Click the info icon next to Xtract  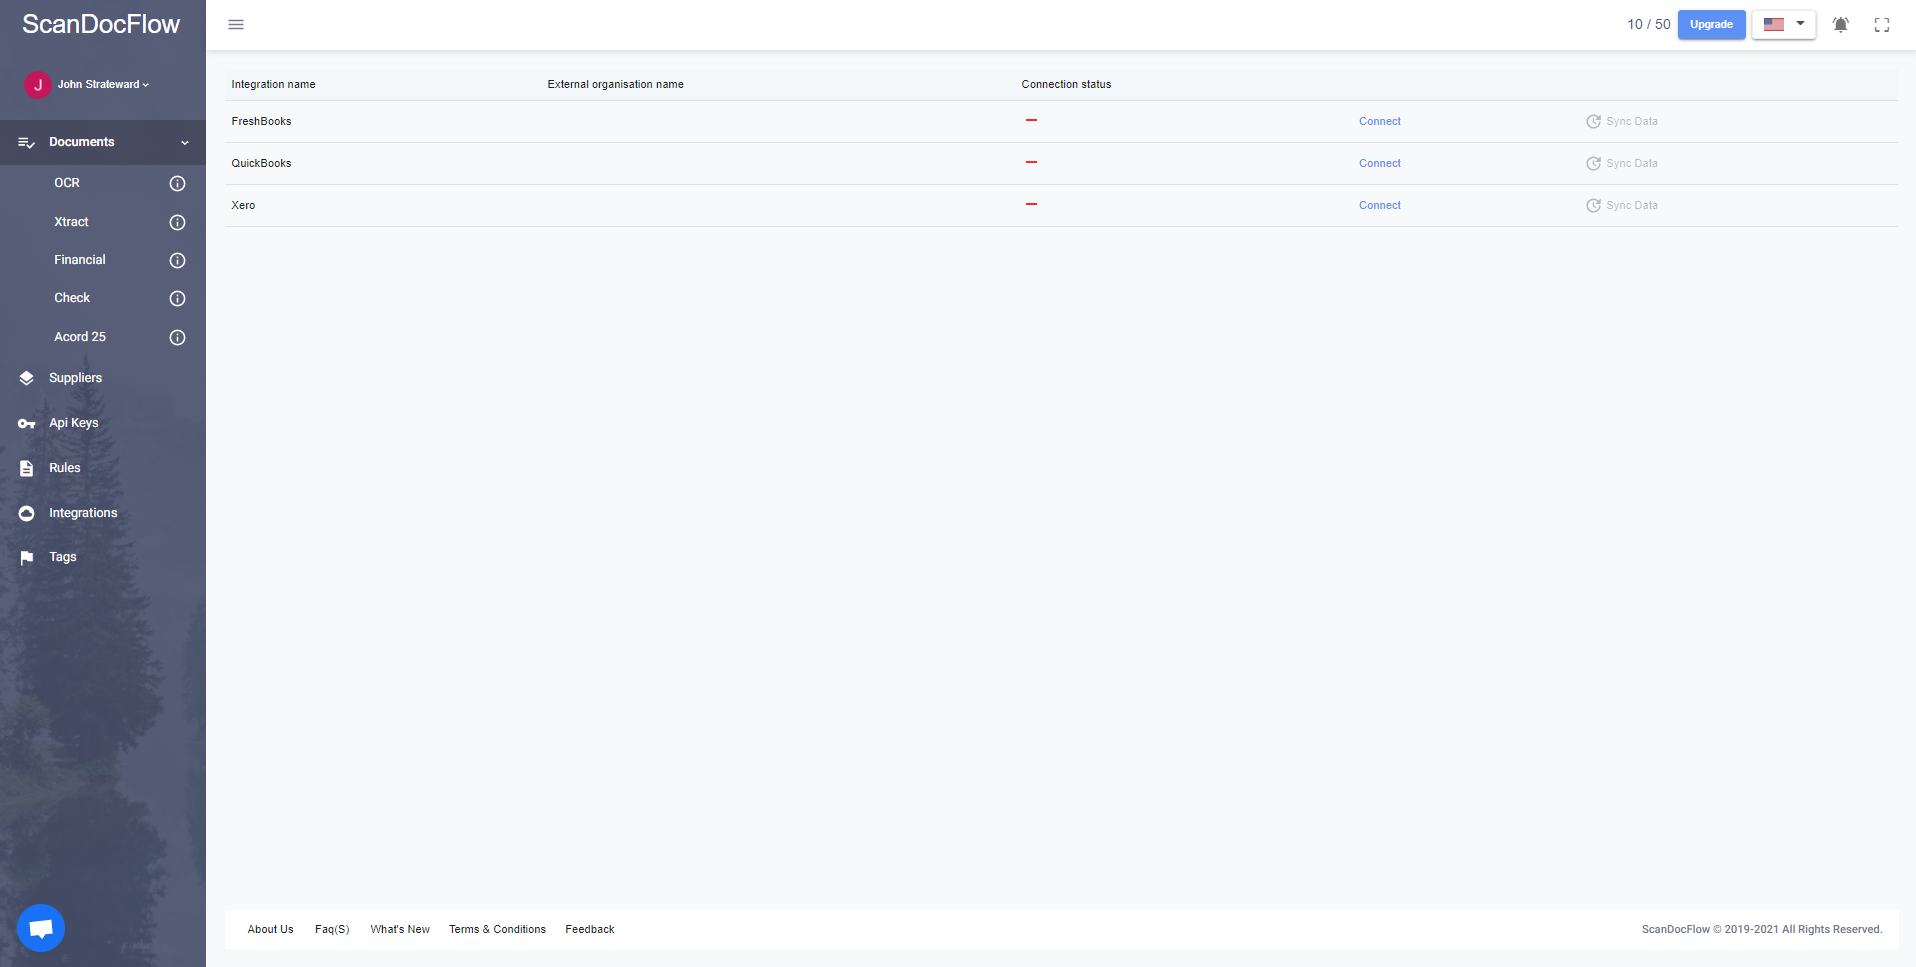click(177, 223)
